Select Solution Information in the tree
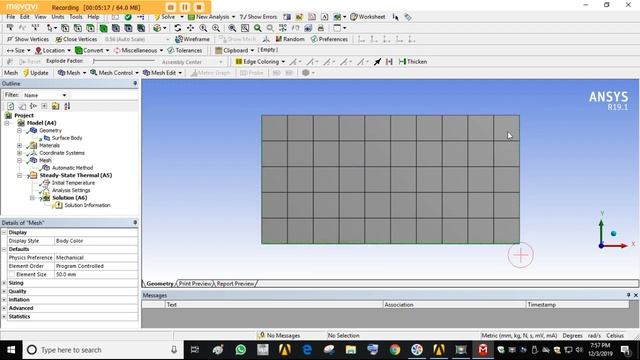 [87, 205]
